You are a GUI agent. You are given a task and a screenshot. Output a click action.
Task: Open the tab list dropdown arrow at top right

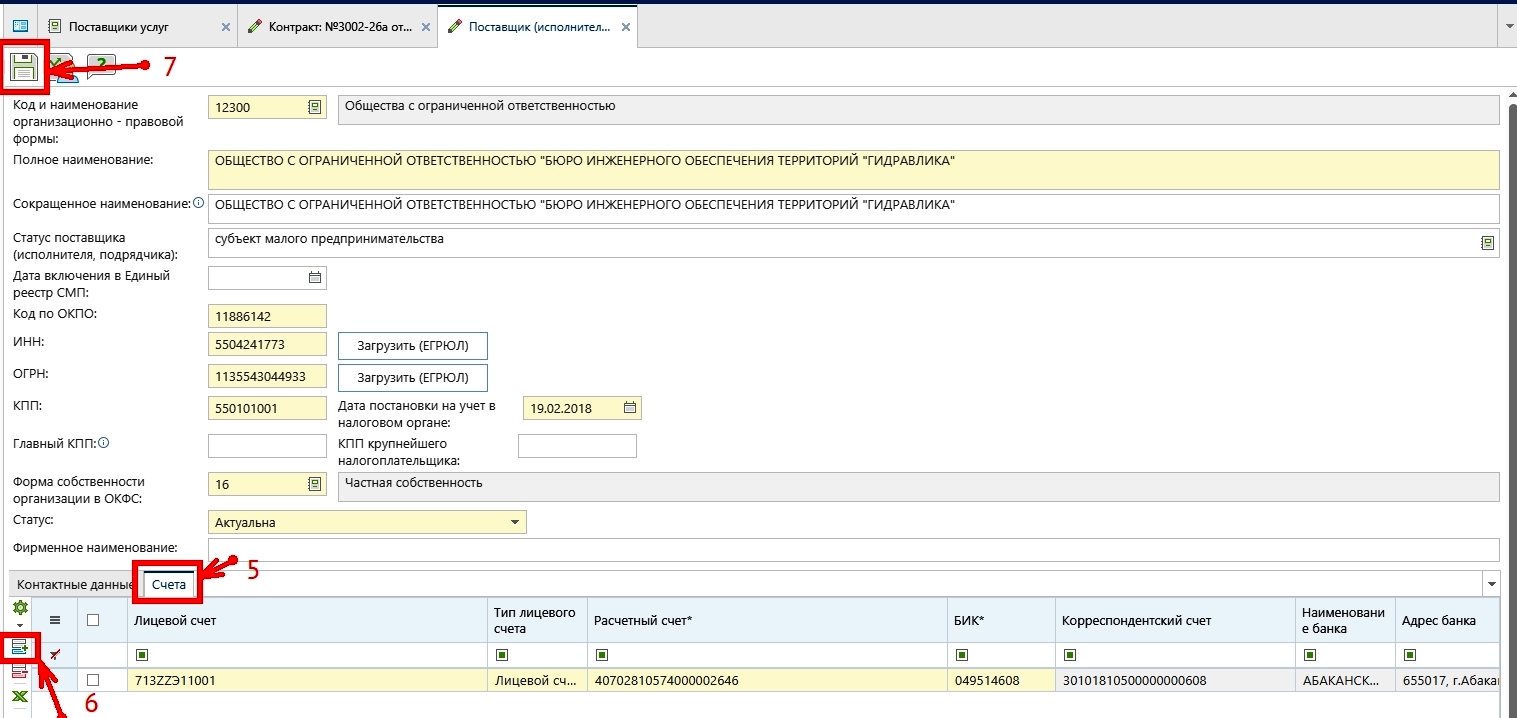[x=1508, y=27]
